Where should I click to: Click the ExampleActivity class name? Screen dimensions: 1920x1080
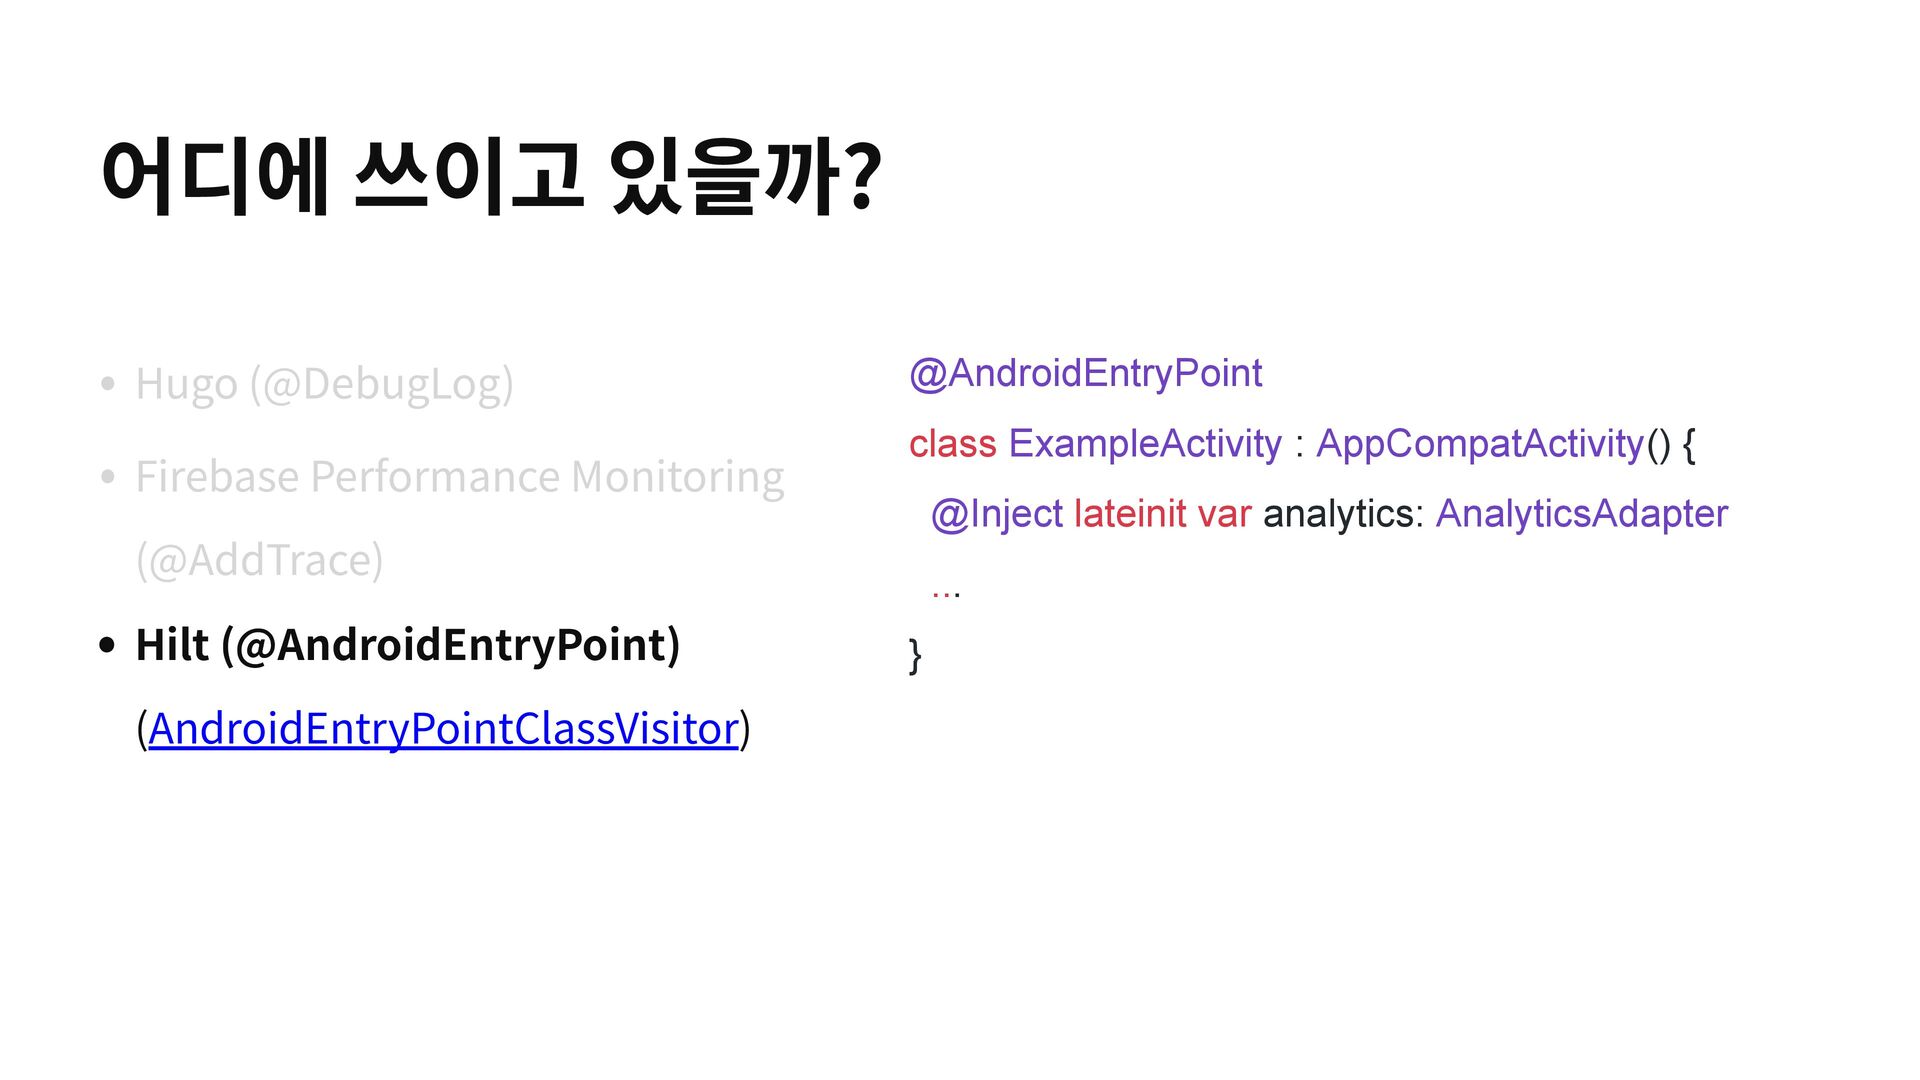click(x=1145, y=443)
